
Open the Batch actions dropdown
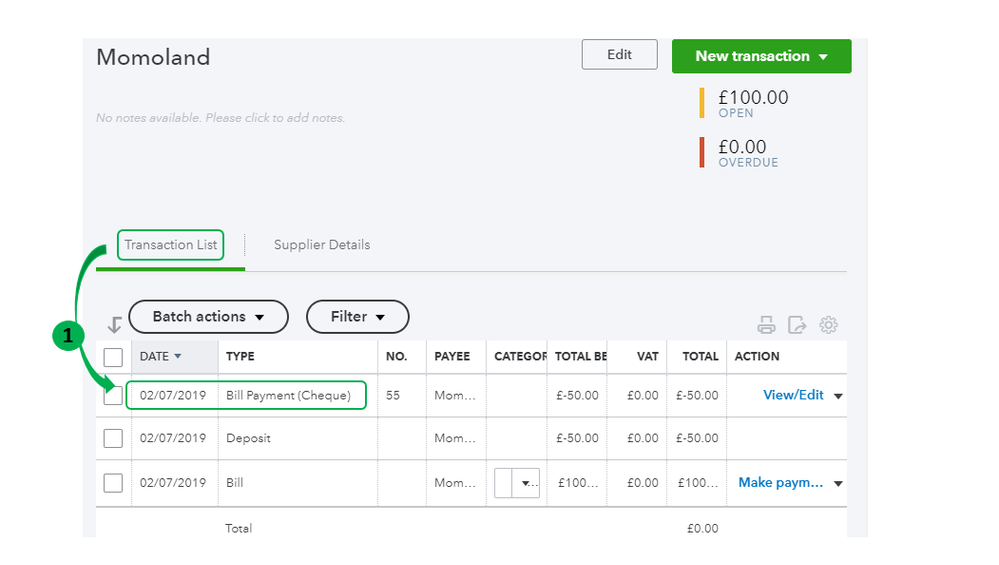coord(208,316)
